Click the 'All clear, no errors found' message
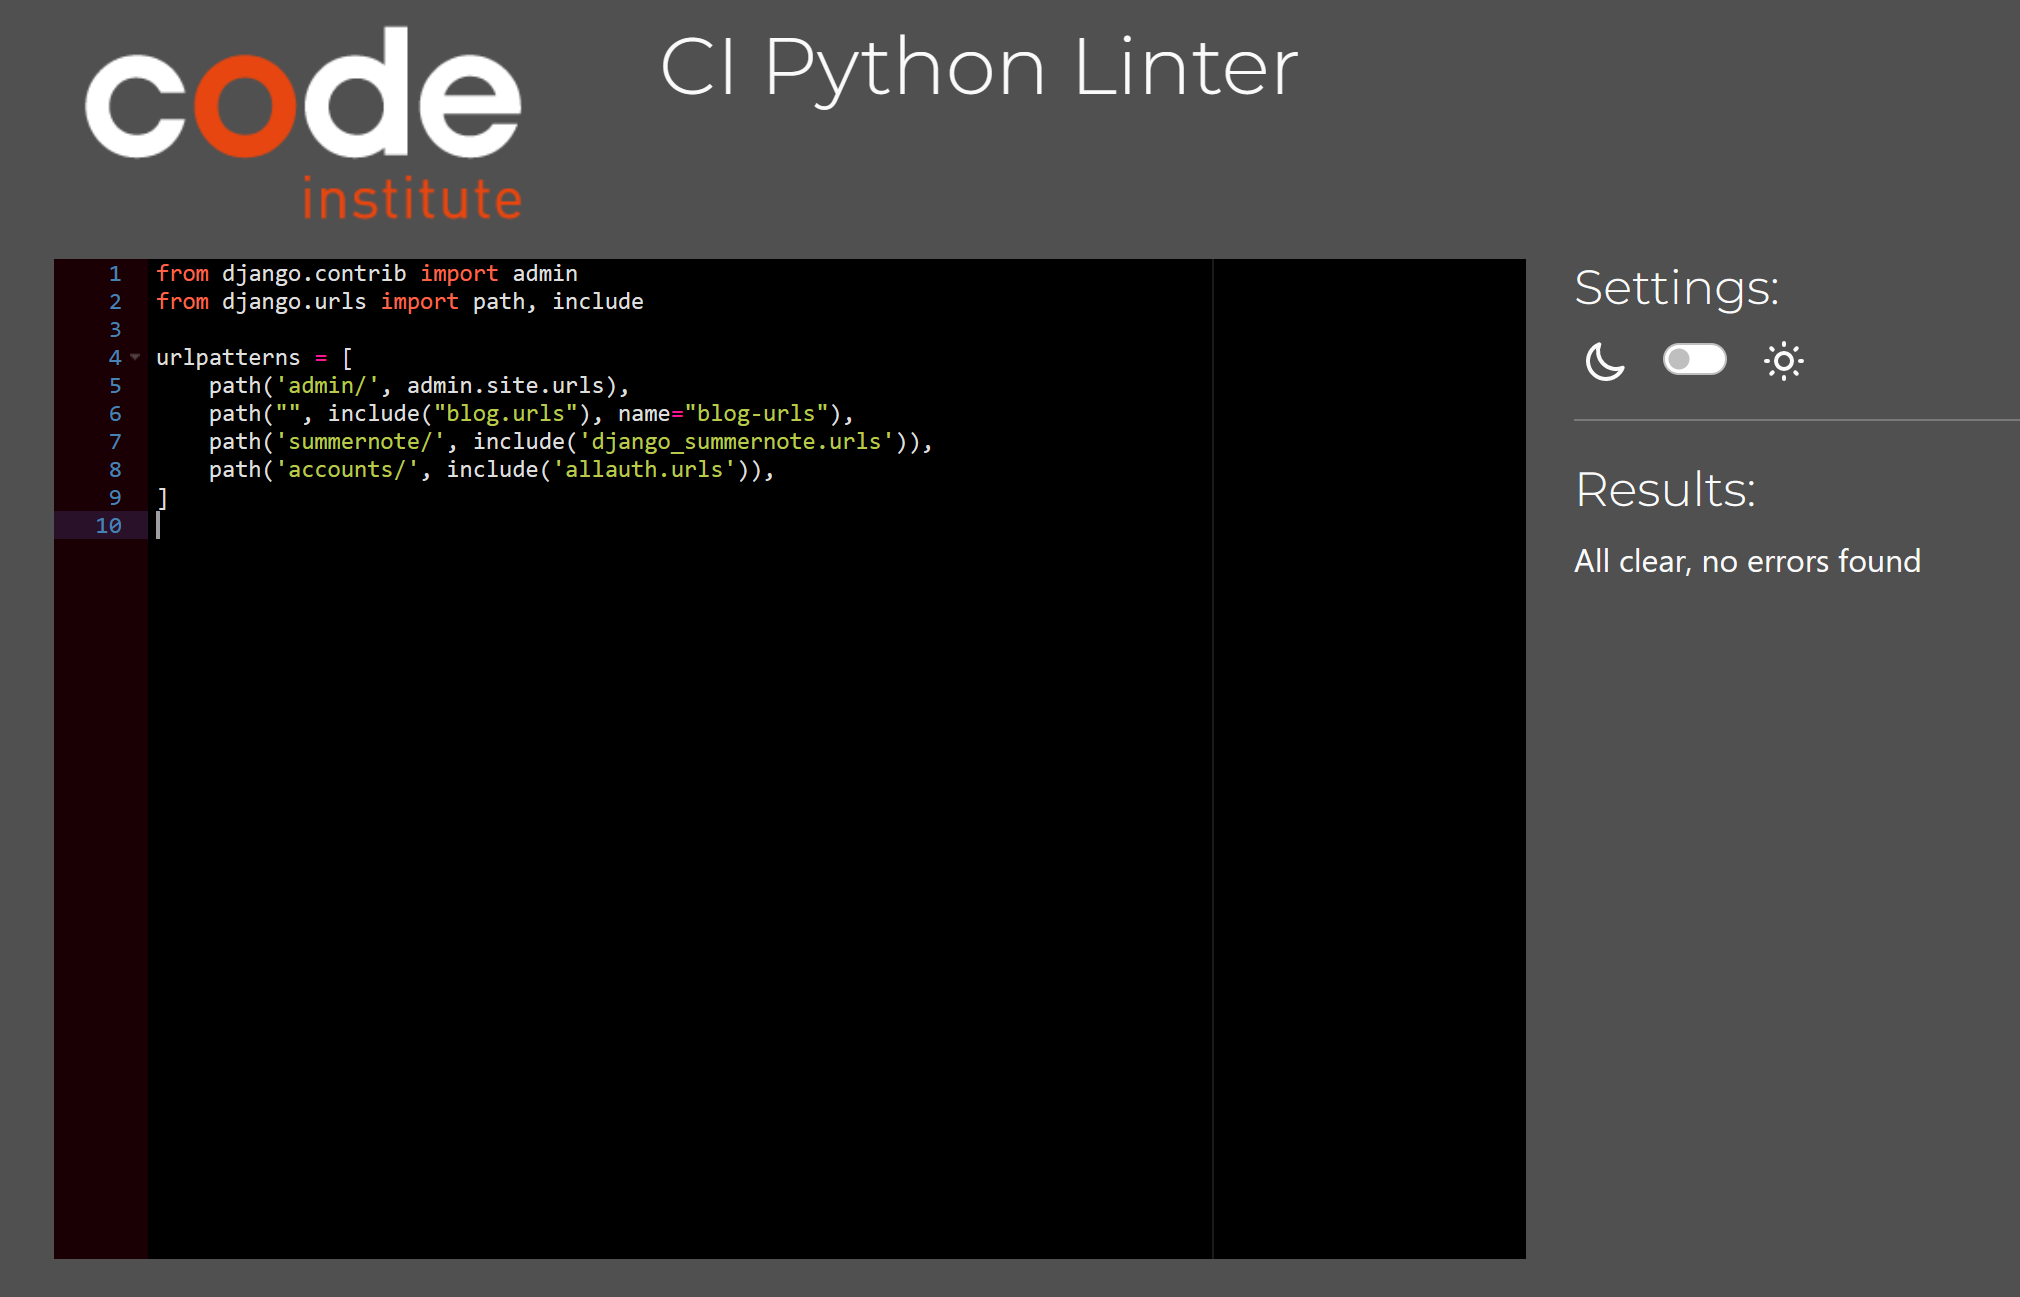Viewport: 2020px width, 1297px height. pyautogui.click(x=1746, y=561)
